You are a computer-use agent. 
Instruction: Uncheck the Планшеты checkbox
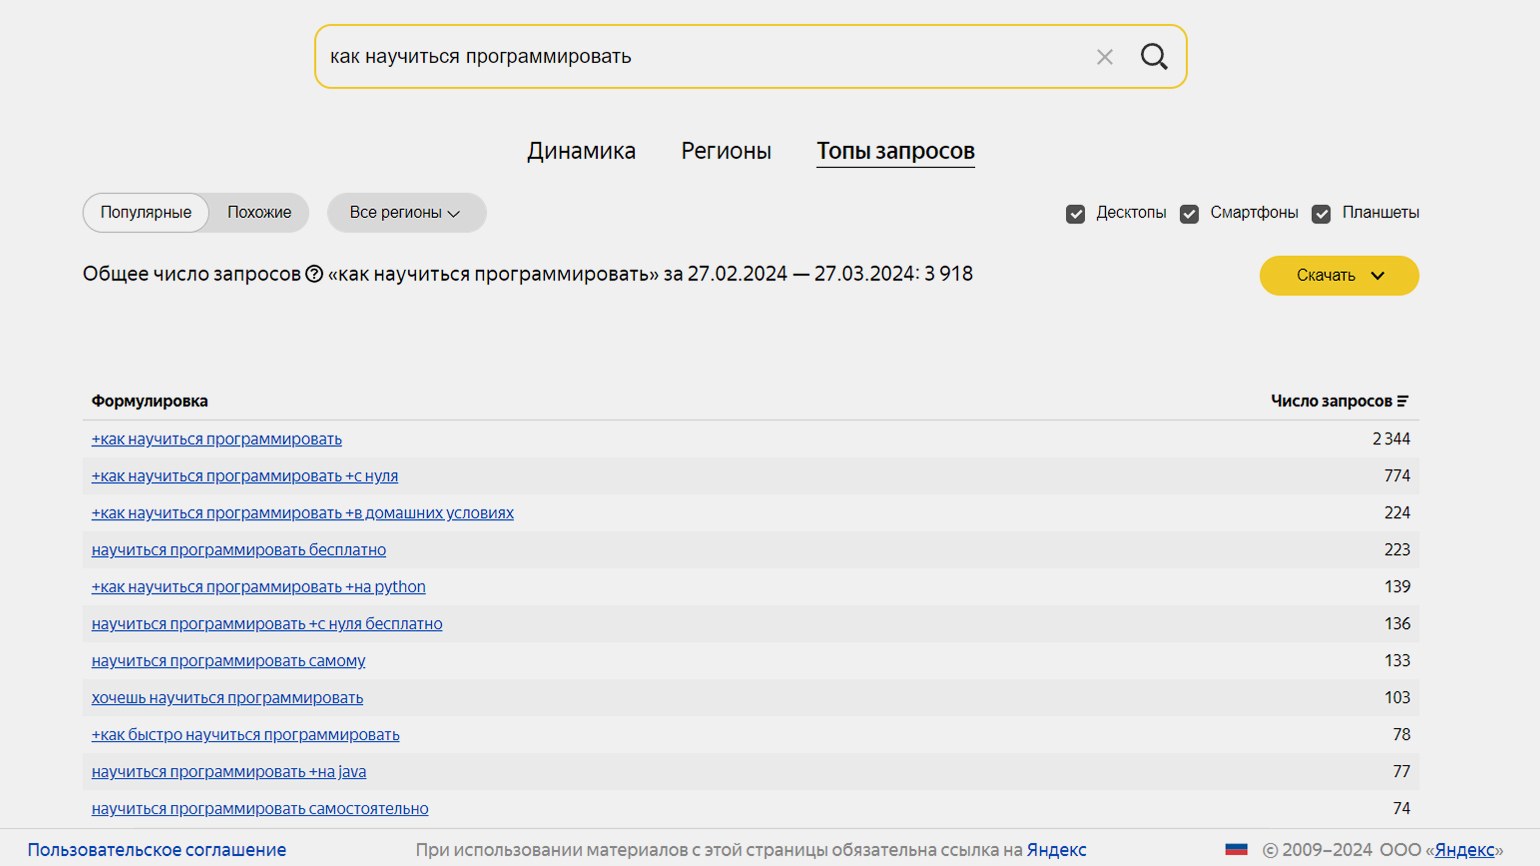click(x=1321, y=213)
